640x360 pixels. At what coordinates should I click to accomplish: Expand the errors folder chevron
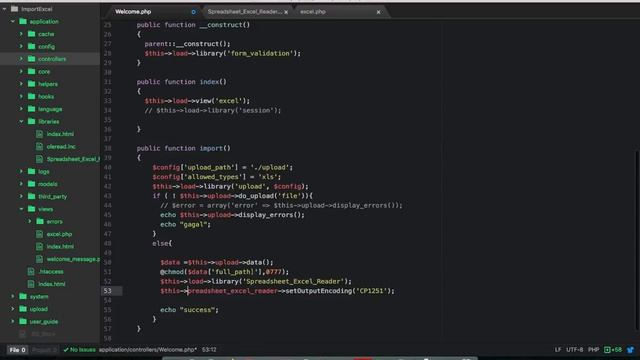(30, 221)
